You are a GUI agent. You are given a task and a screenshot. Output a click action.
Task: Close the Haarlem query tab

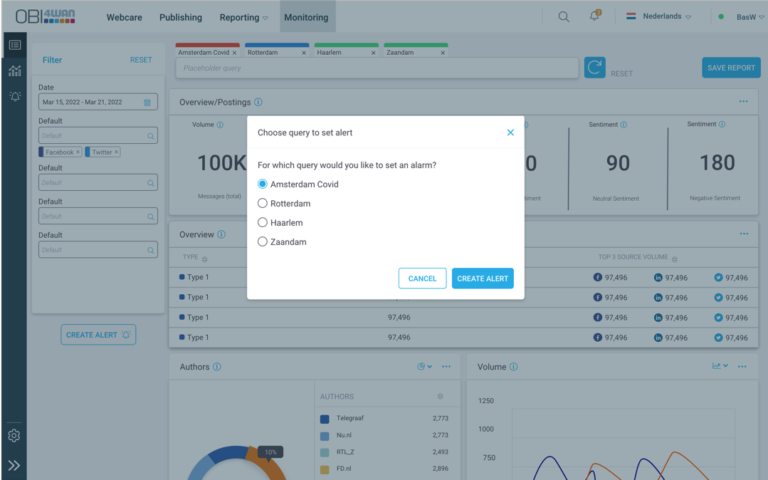click(373, 53)
